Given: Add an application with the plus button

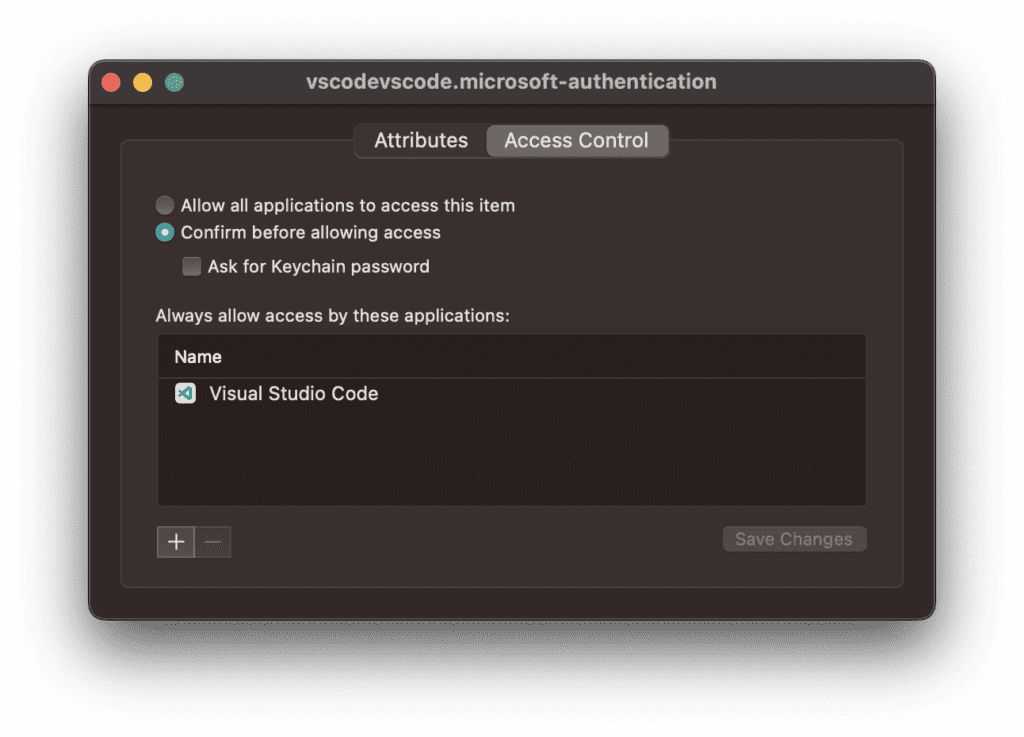Looking at the screenshot, I should 176,542.
